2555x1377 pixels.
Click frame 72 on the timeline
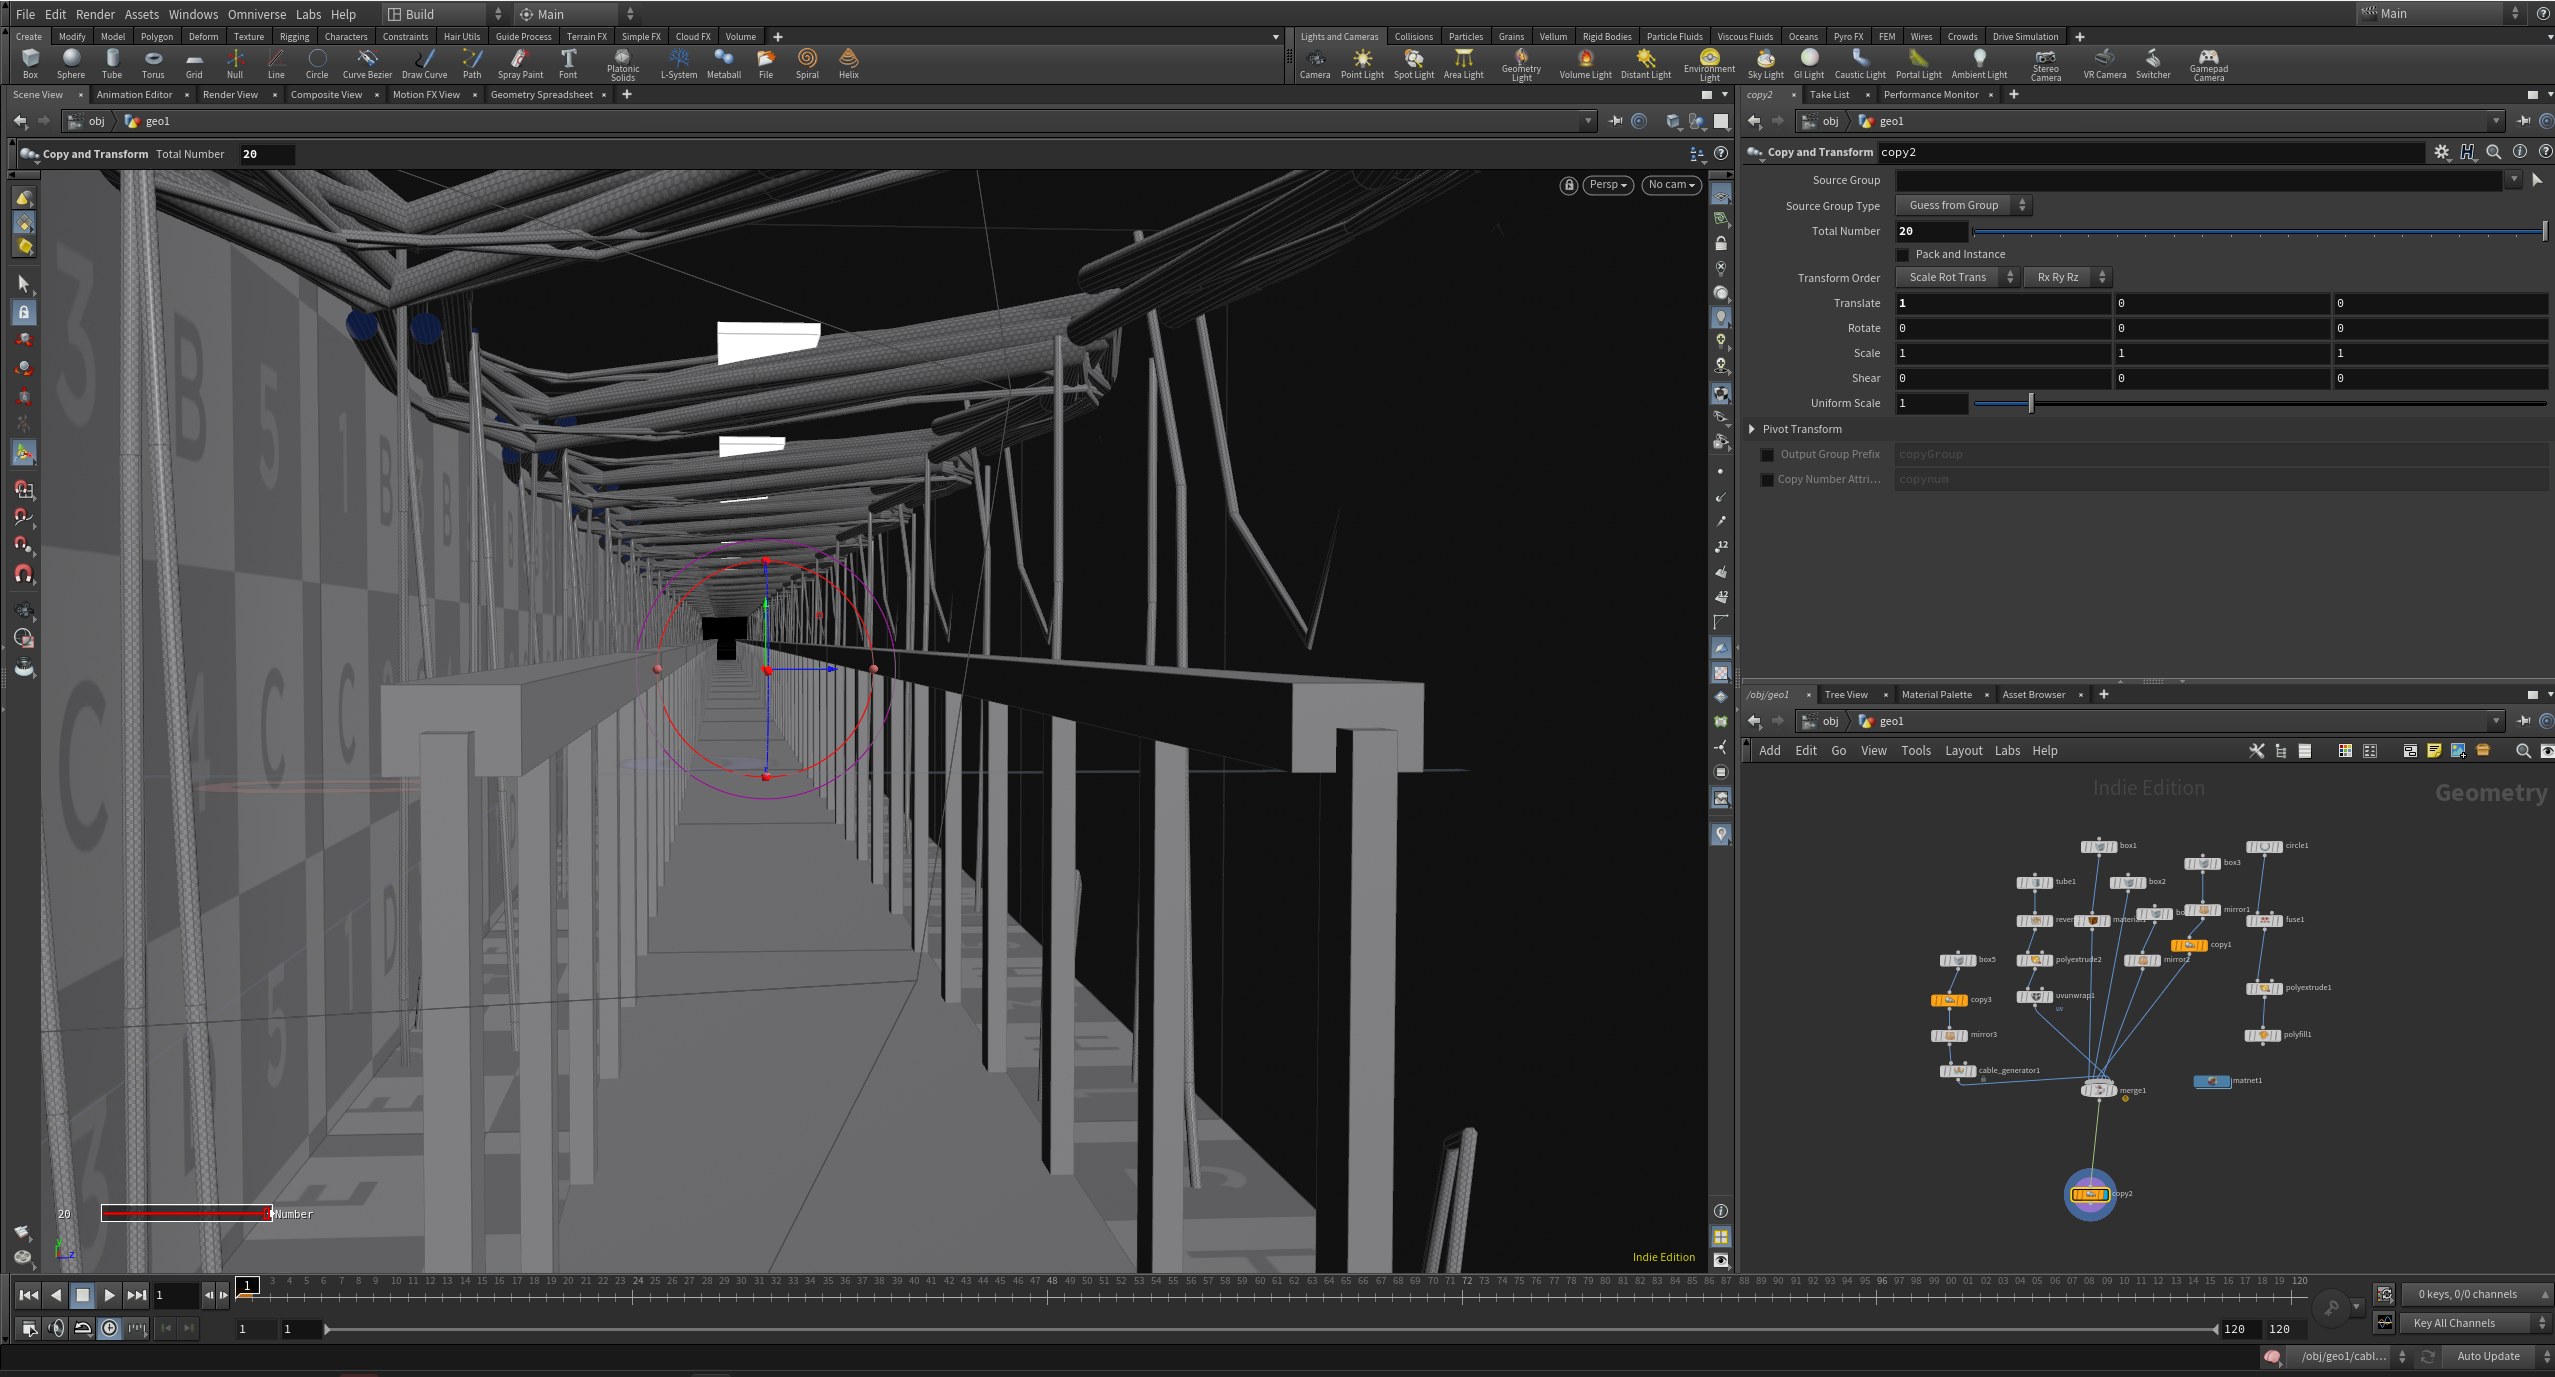tap(1467, 1281)
